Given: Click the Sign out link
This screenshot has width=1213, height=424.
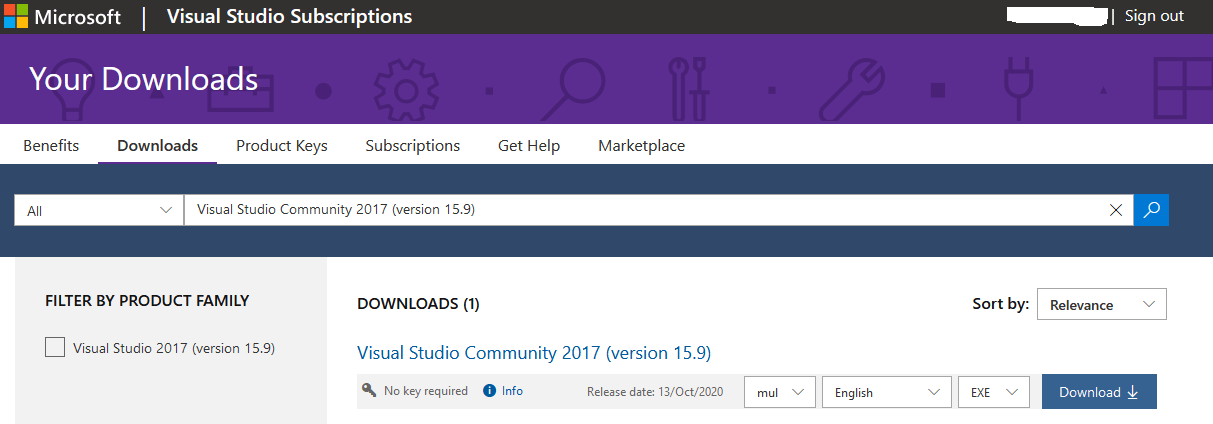Looking at the screenshot, I should tap(1154, 16).
